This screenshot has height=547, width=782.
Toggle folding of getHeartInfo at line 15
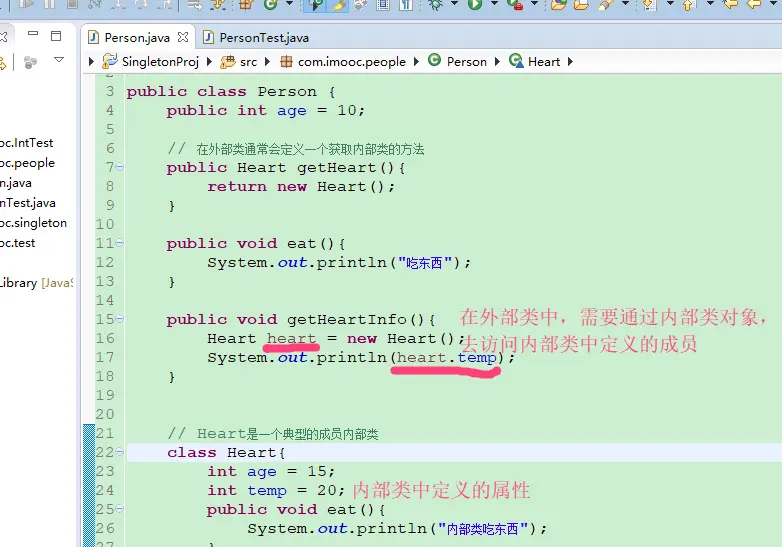coord(120,320)
